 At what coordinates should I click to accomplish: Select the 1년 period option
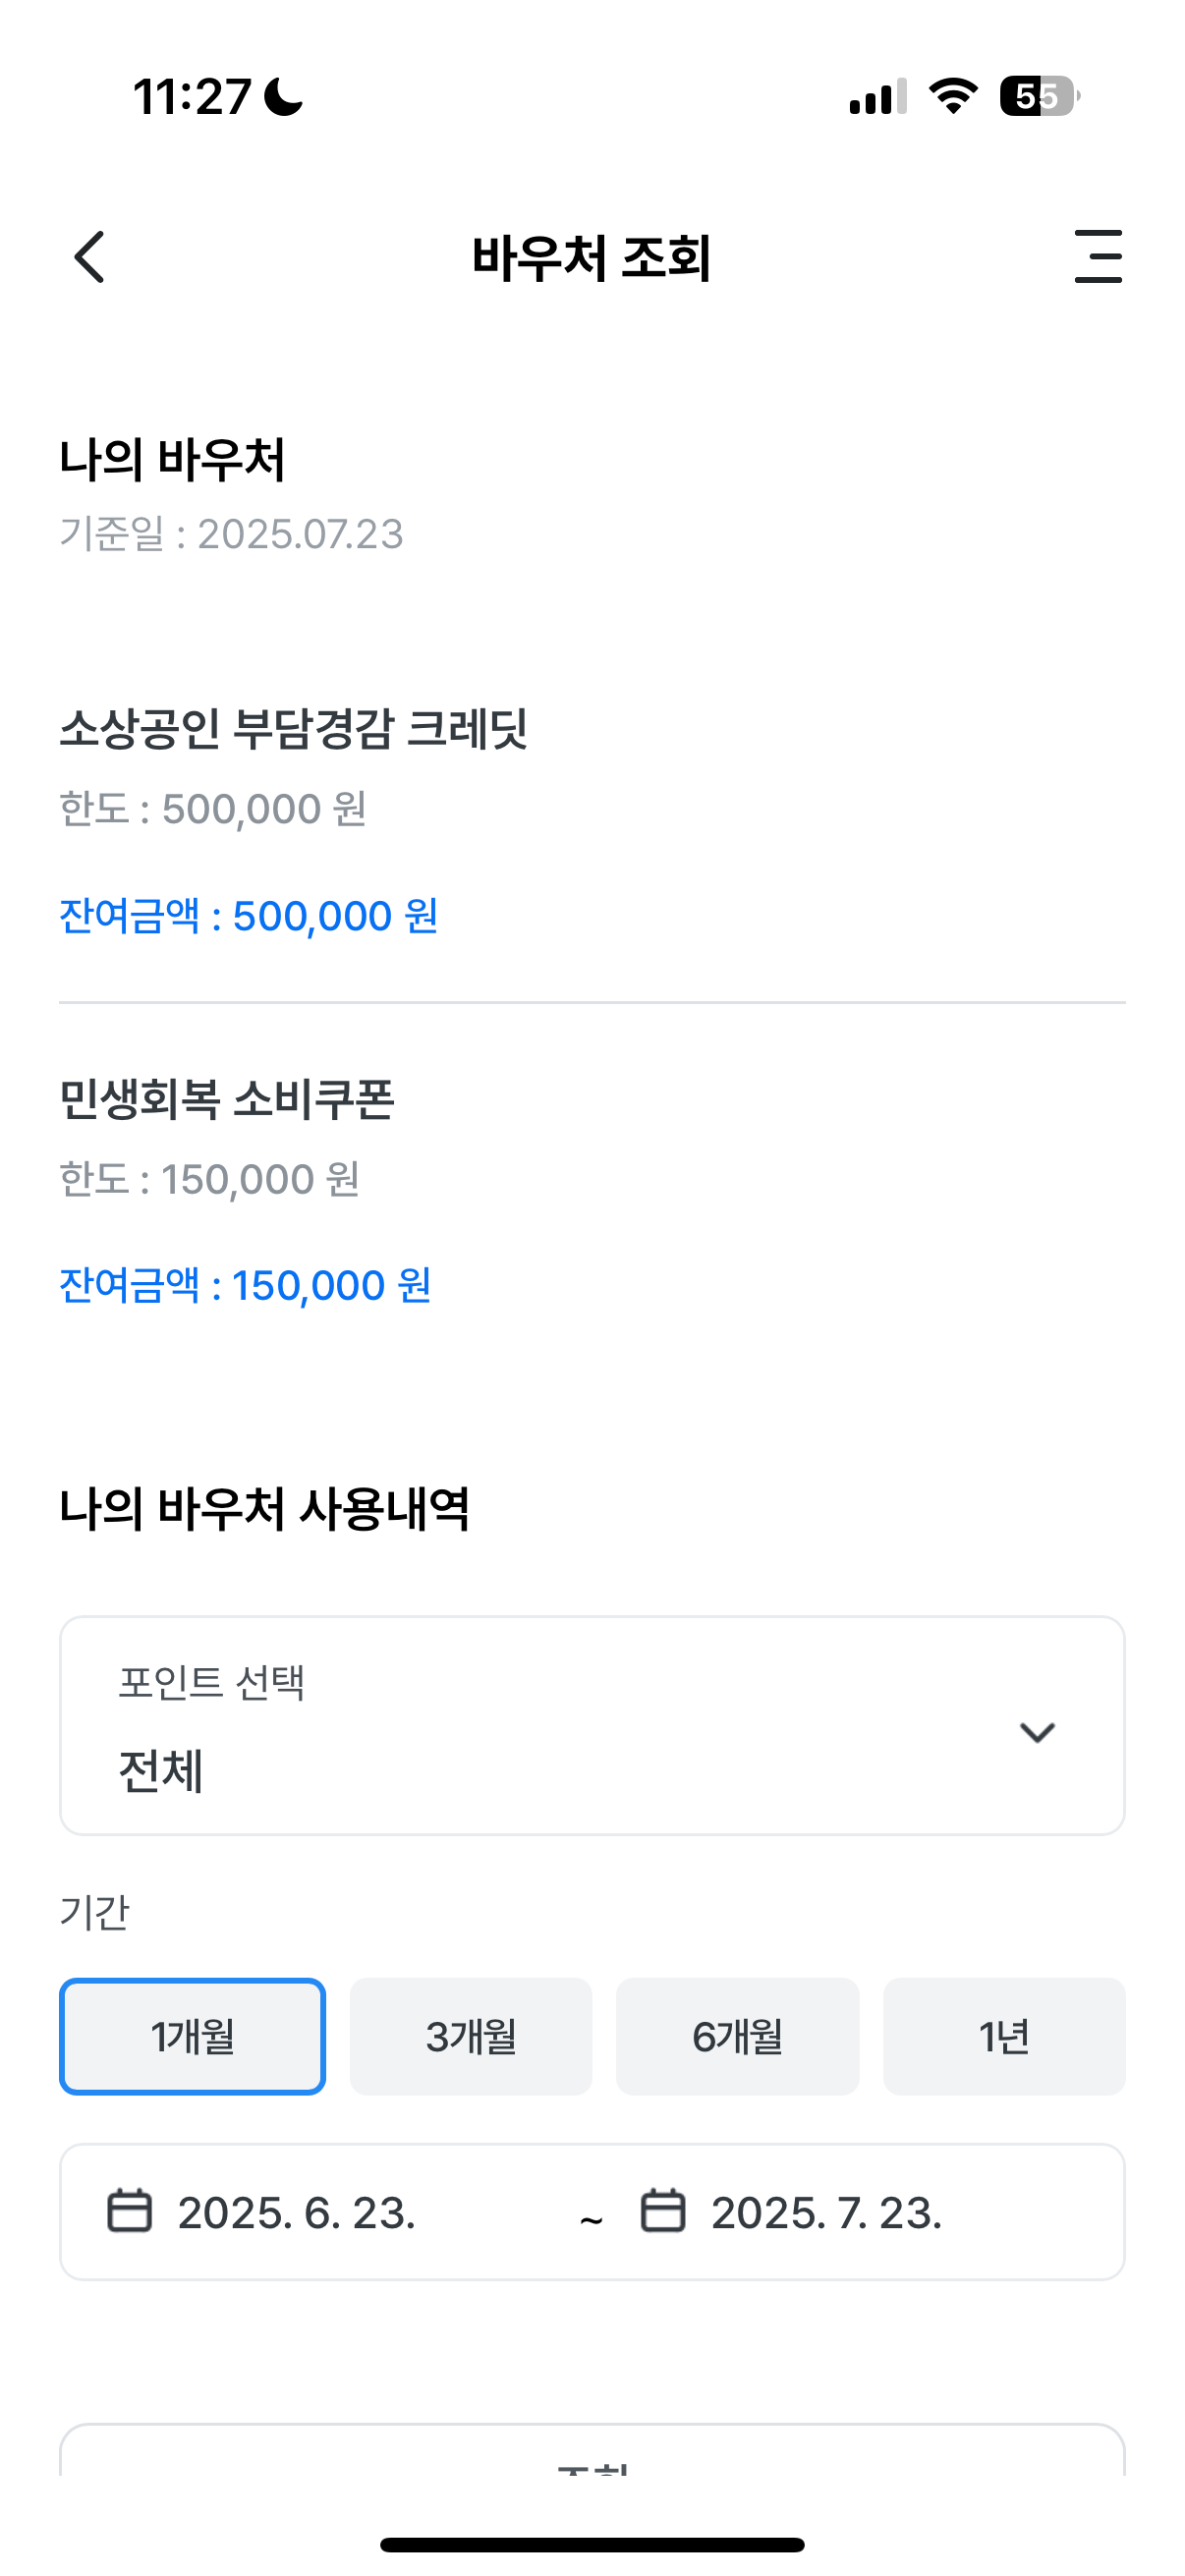click(x=1004, y=2036)
